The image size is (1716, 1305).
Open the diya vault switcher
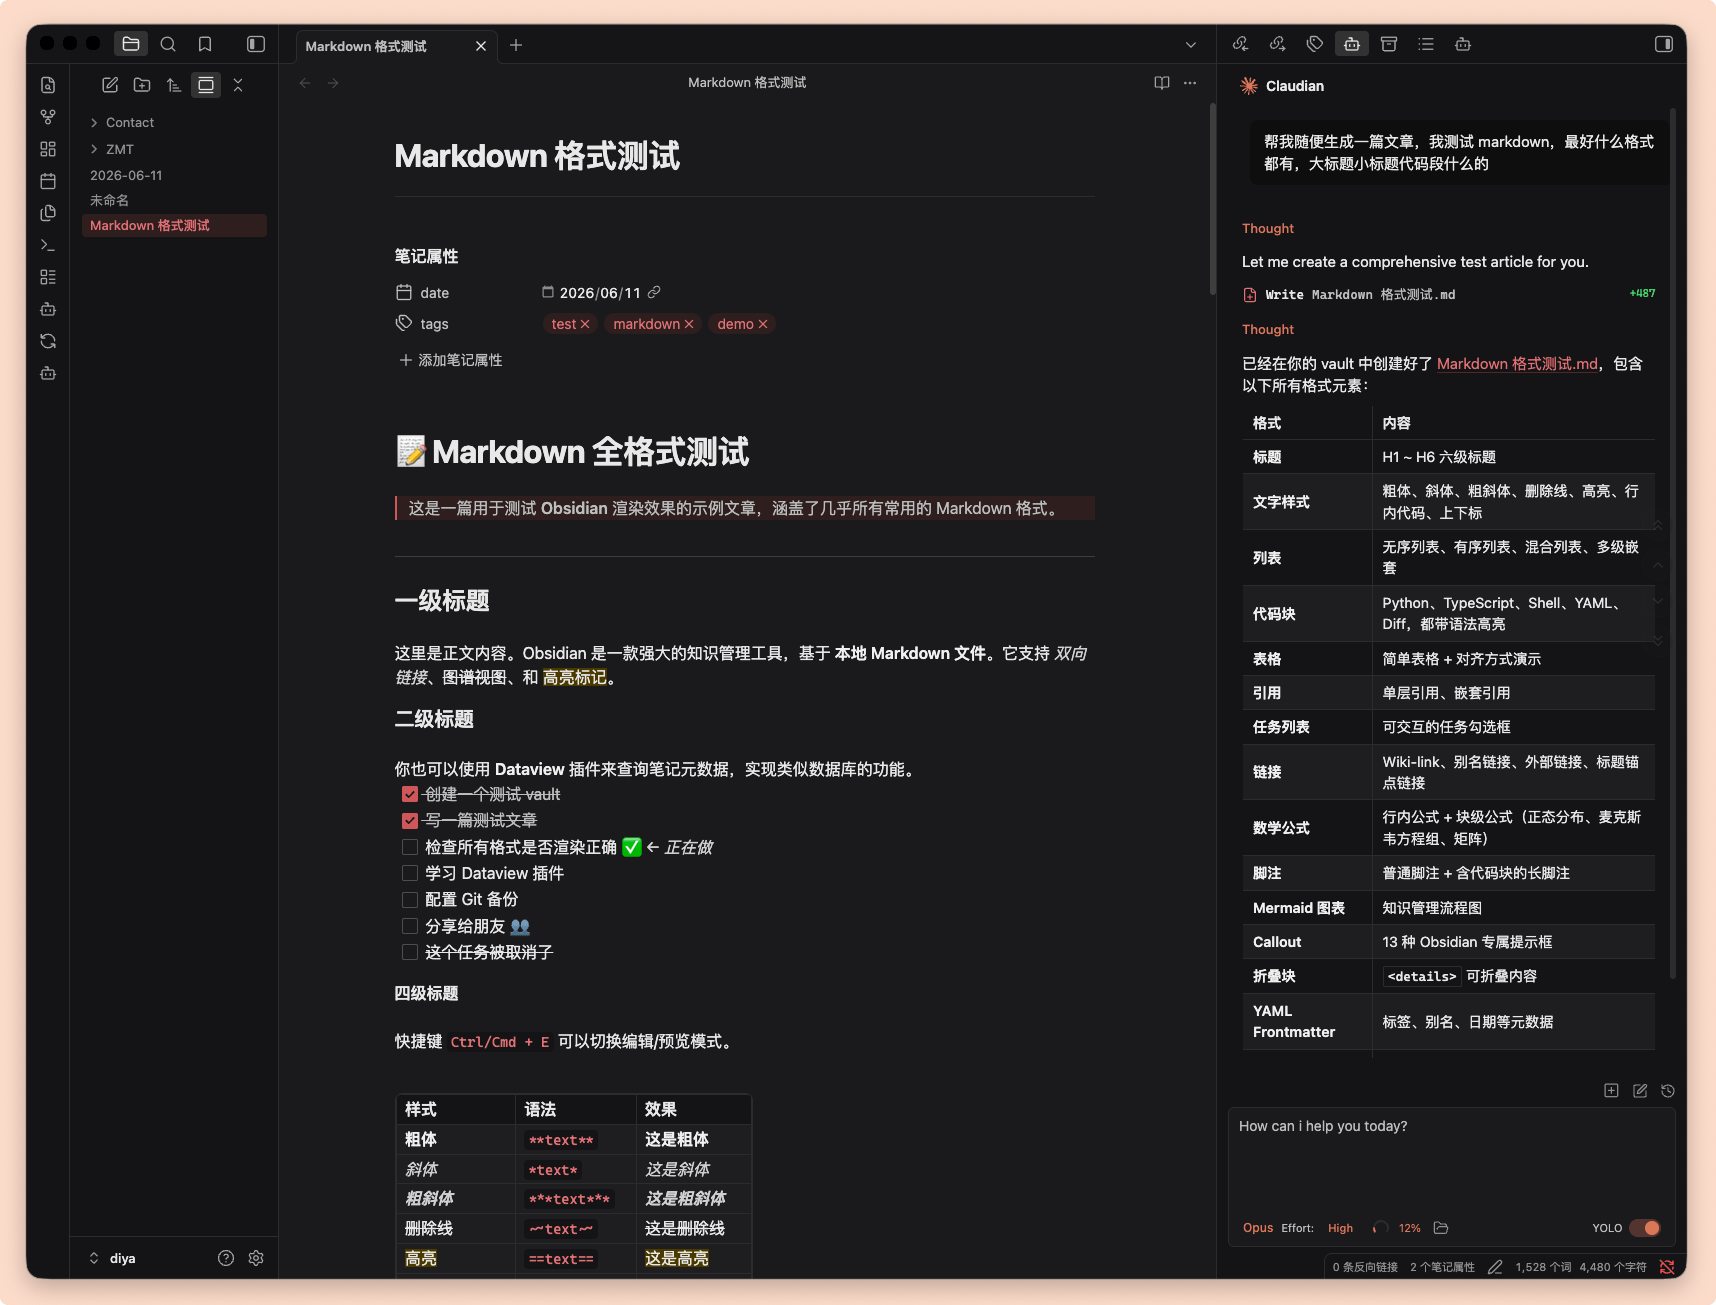point(112,1258)
